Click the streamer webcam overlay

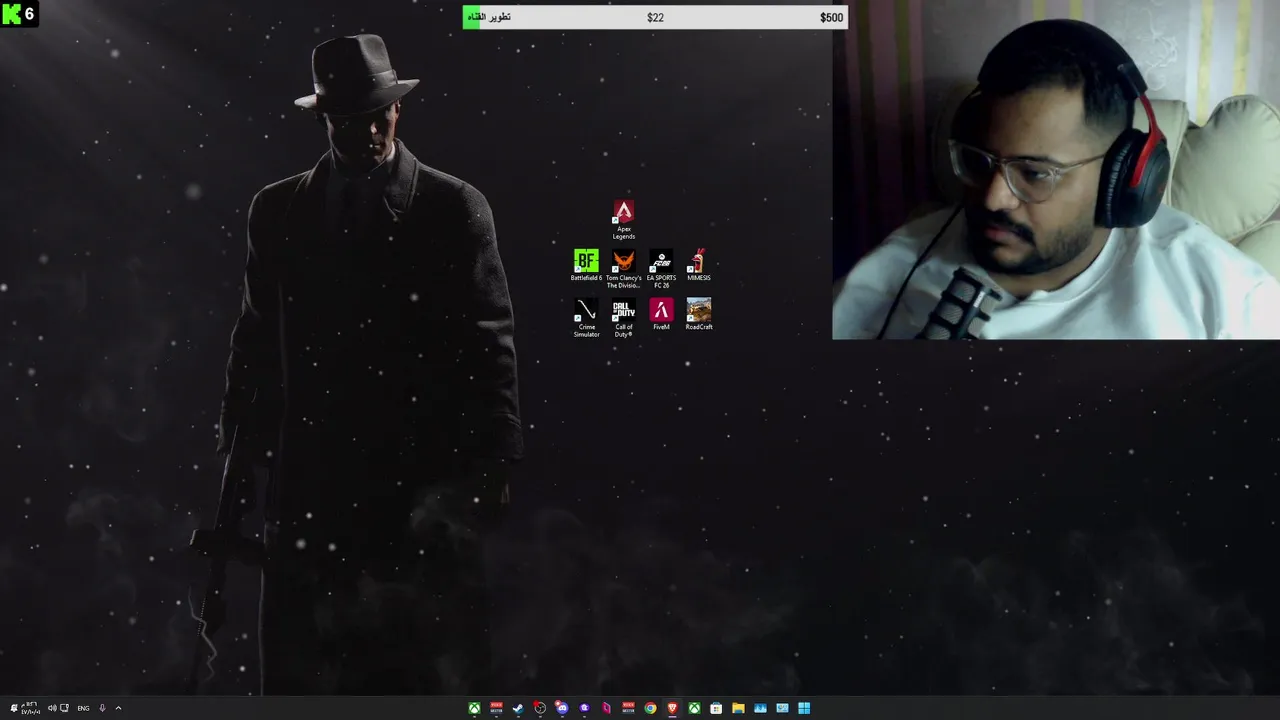(x=1056, y=170)
